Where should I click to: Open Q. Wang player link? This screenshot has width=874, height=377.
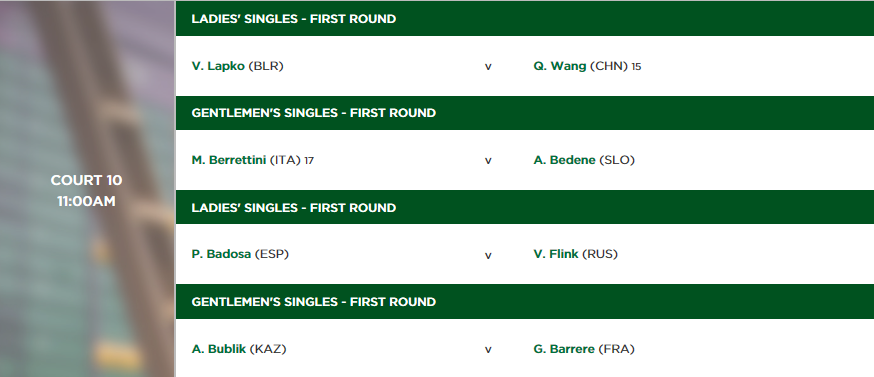coord(560,66)
